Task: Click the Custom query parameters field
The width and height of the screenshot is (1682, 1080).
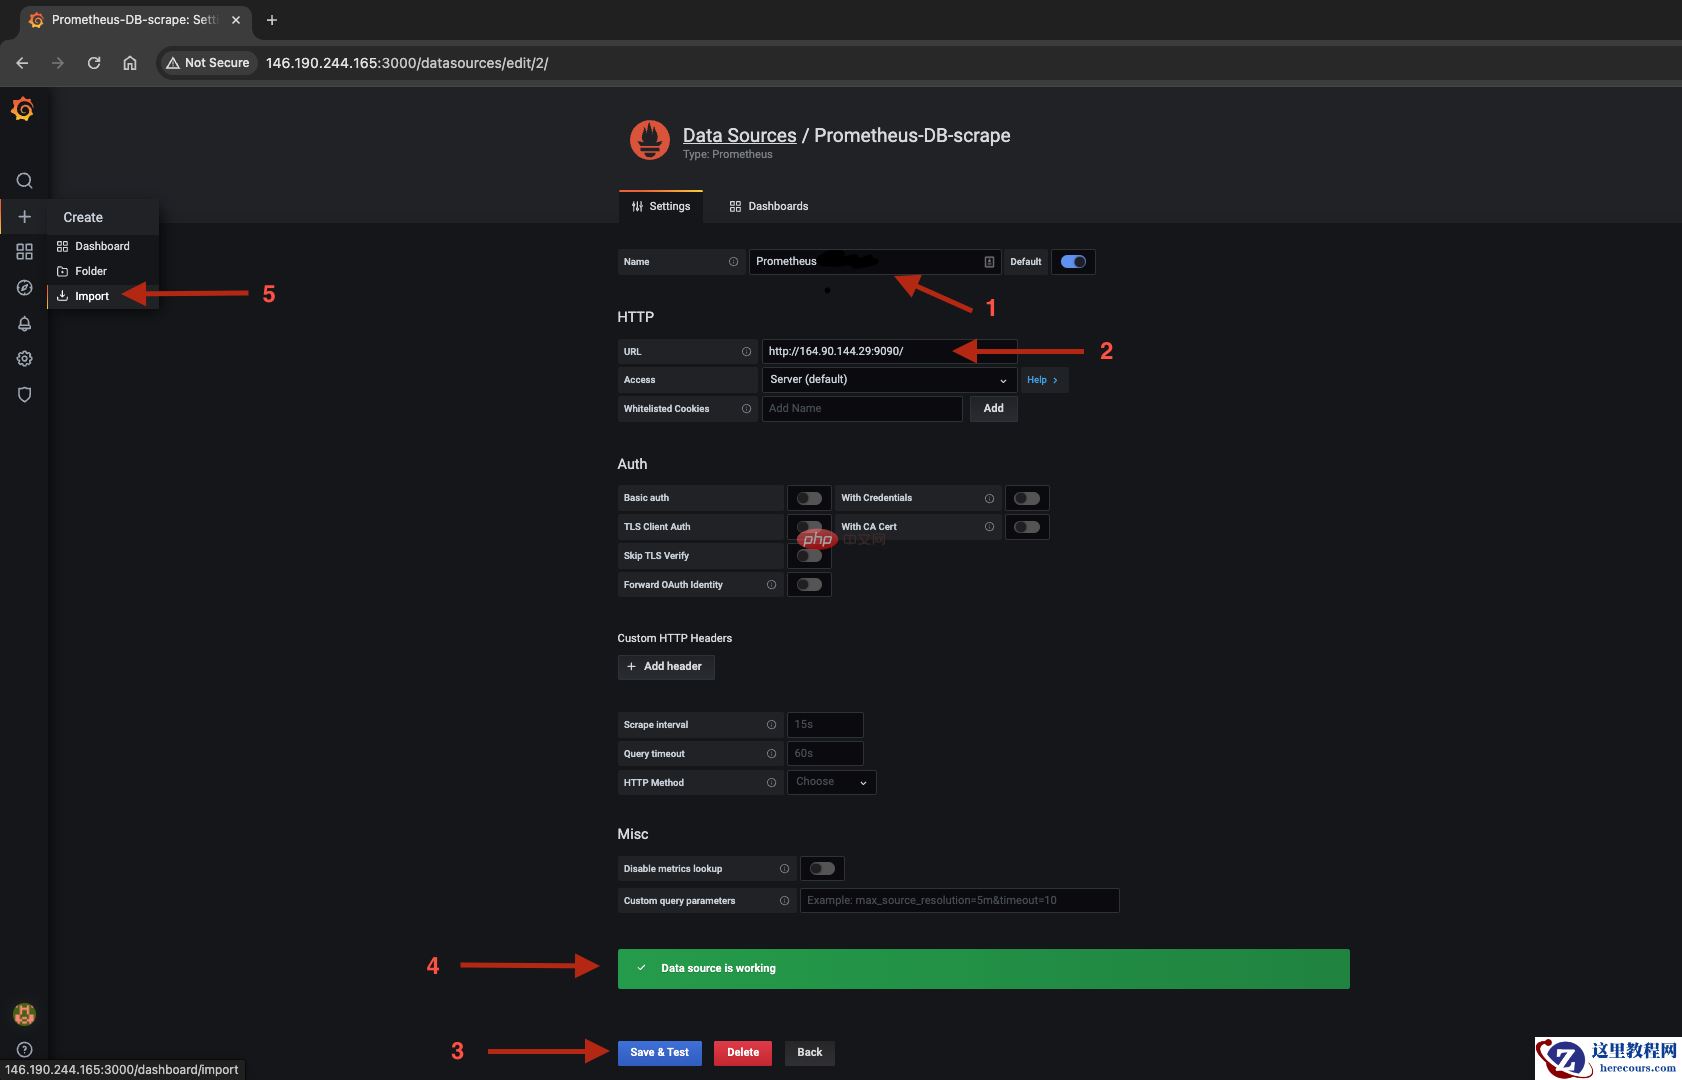Action: (959, 901)
